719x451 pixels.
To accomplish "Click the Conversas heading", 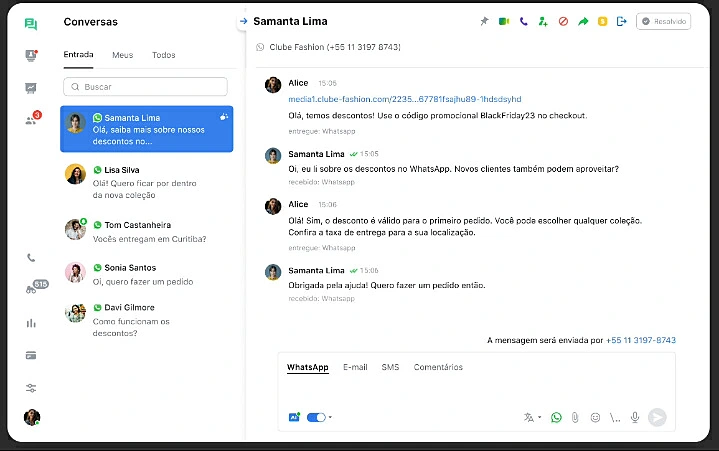I will [x=91, y=22].
